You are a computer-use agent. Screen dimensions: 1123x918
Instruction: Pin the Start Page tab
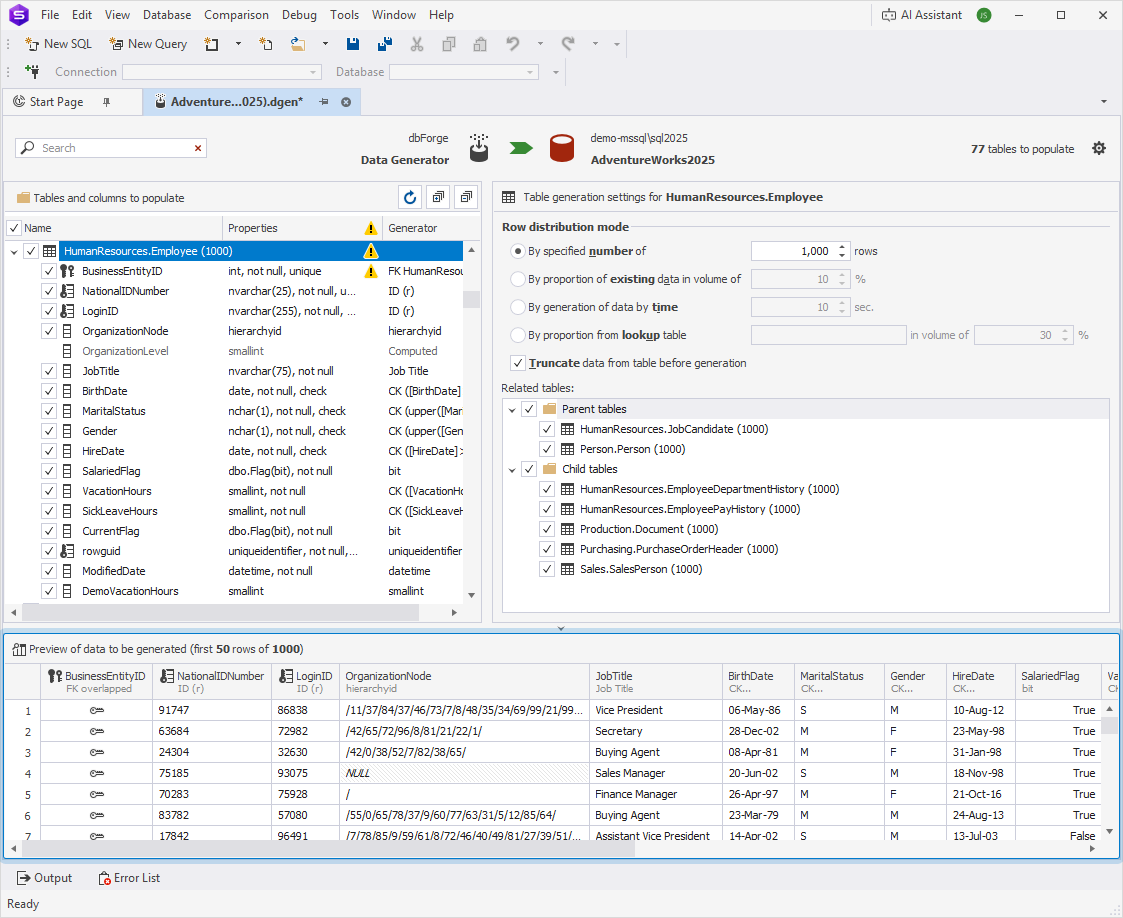pos(107,102)
